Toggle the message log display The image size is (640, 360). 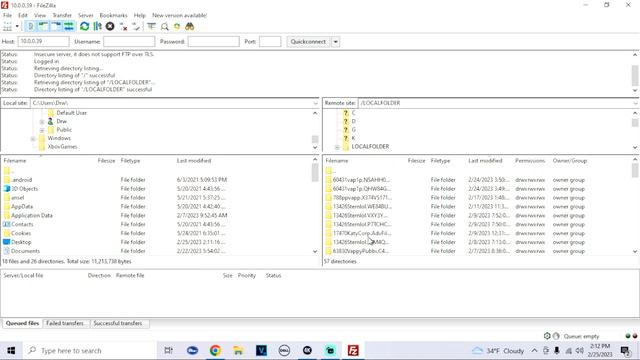pos(30,27)
